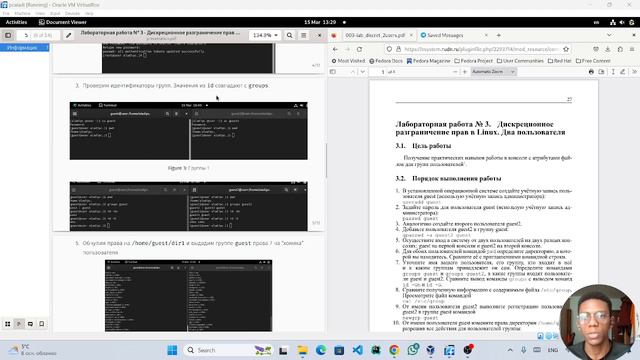Toggle the PDF viewer sidebar in Firefox
This screenshot has width=640, height=360.
(x=333, y=72)
